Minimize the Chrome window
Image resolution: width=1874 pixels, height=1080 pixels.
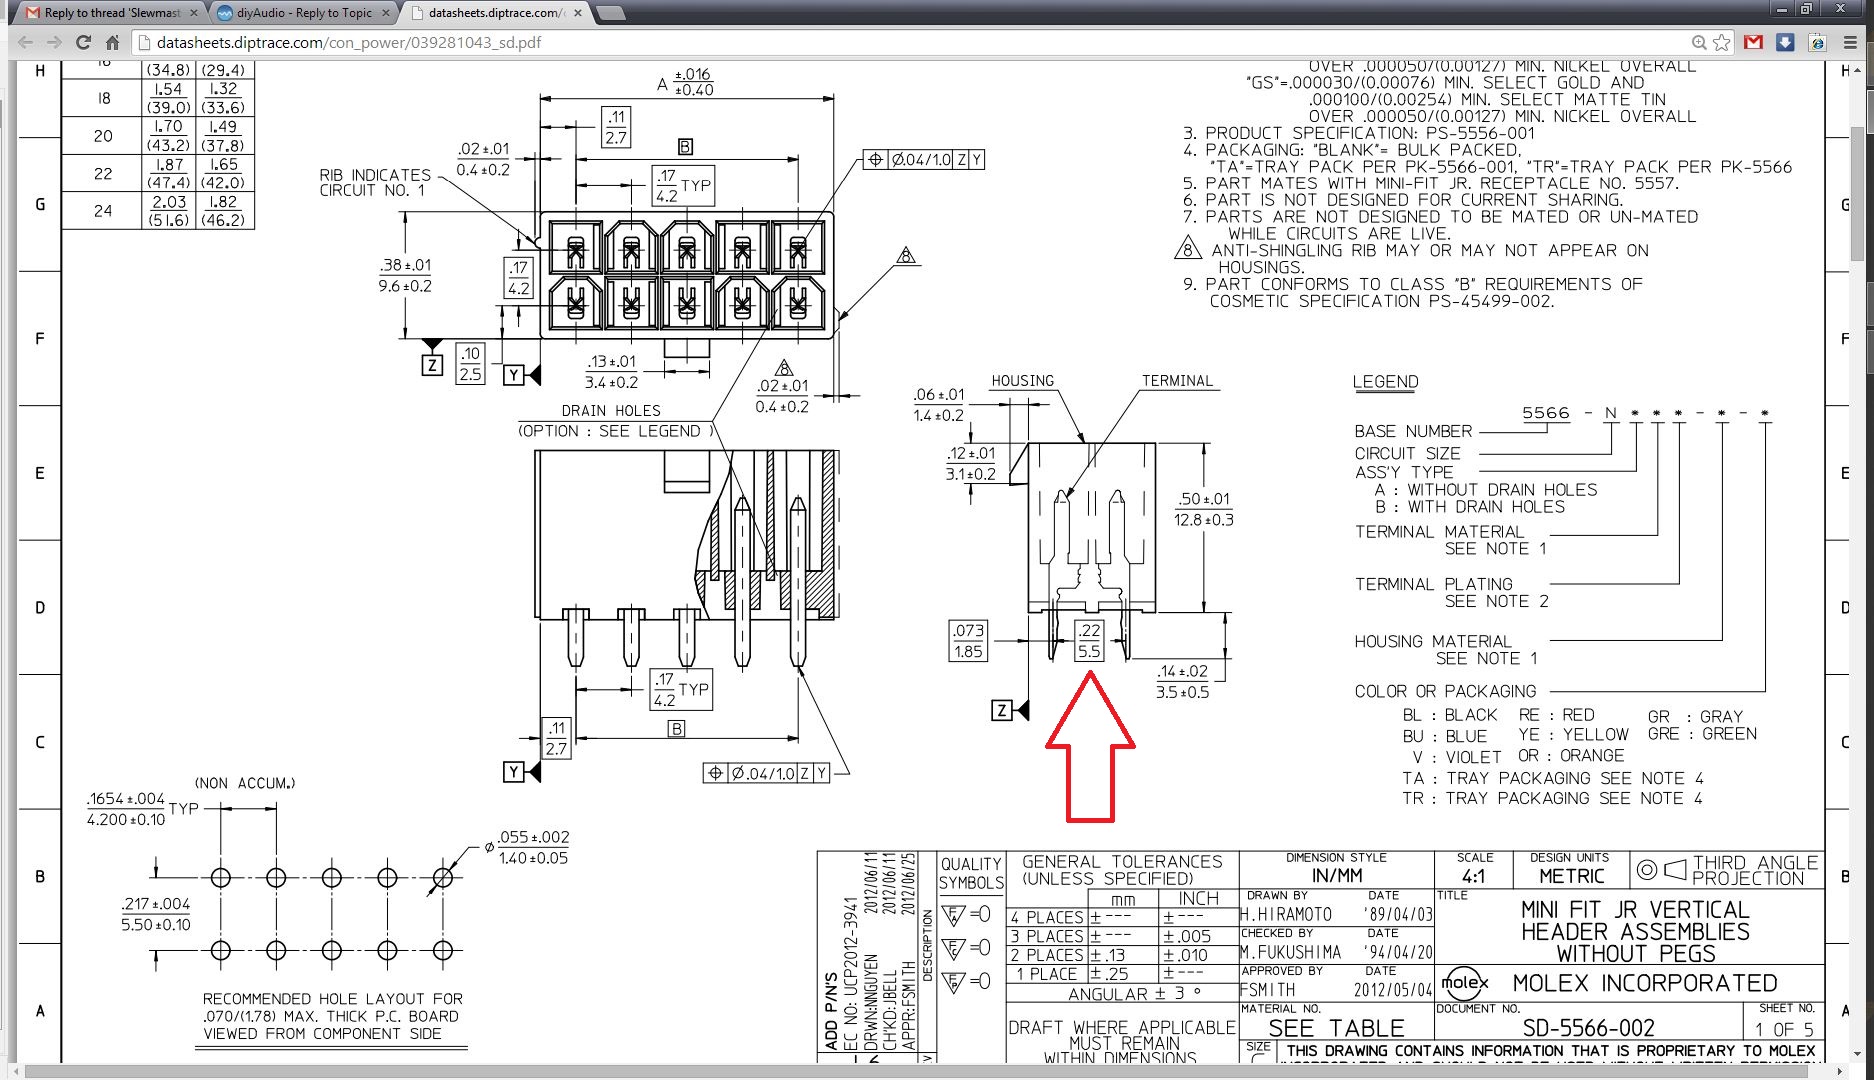click(x=1782, y=9)
